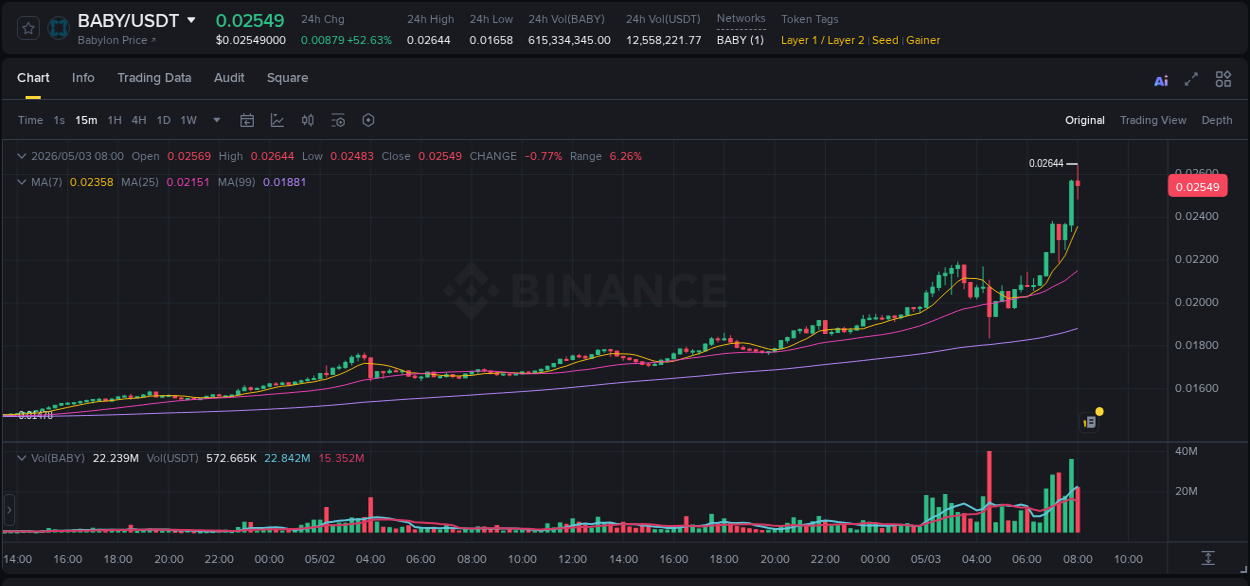Select the Time line-chart interval

click(31, 120)
